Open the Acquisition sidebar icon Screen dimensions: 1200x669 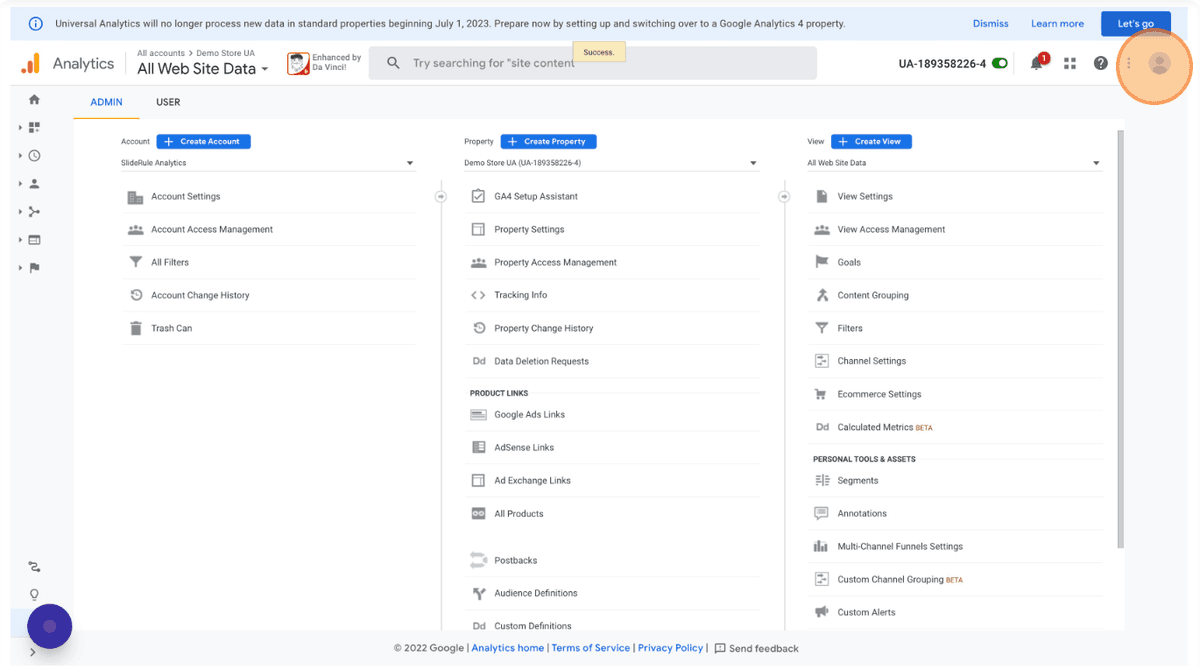[35, 211]
